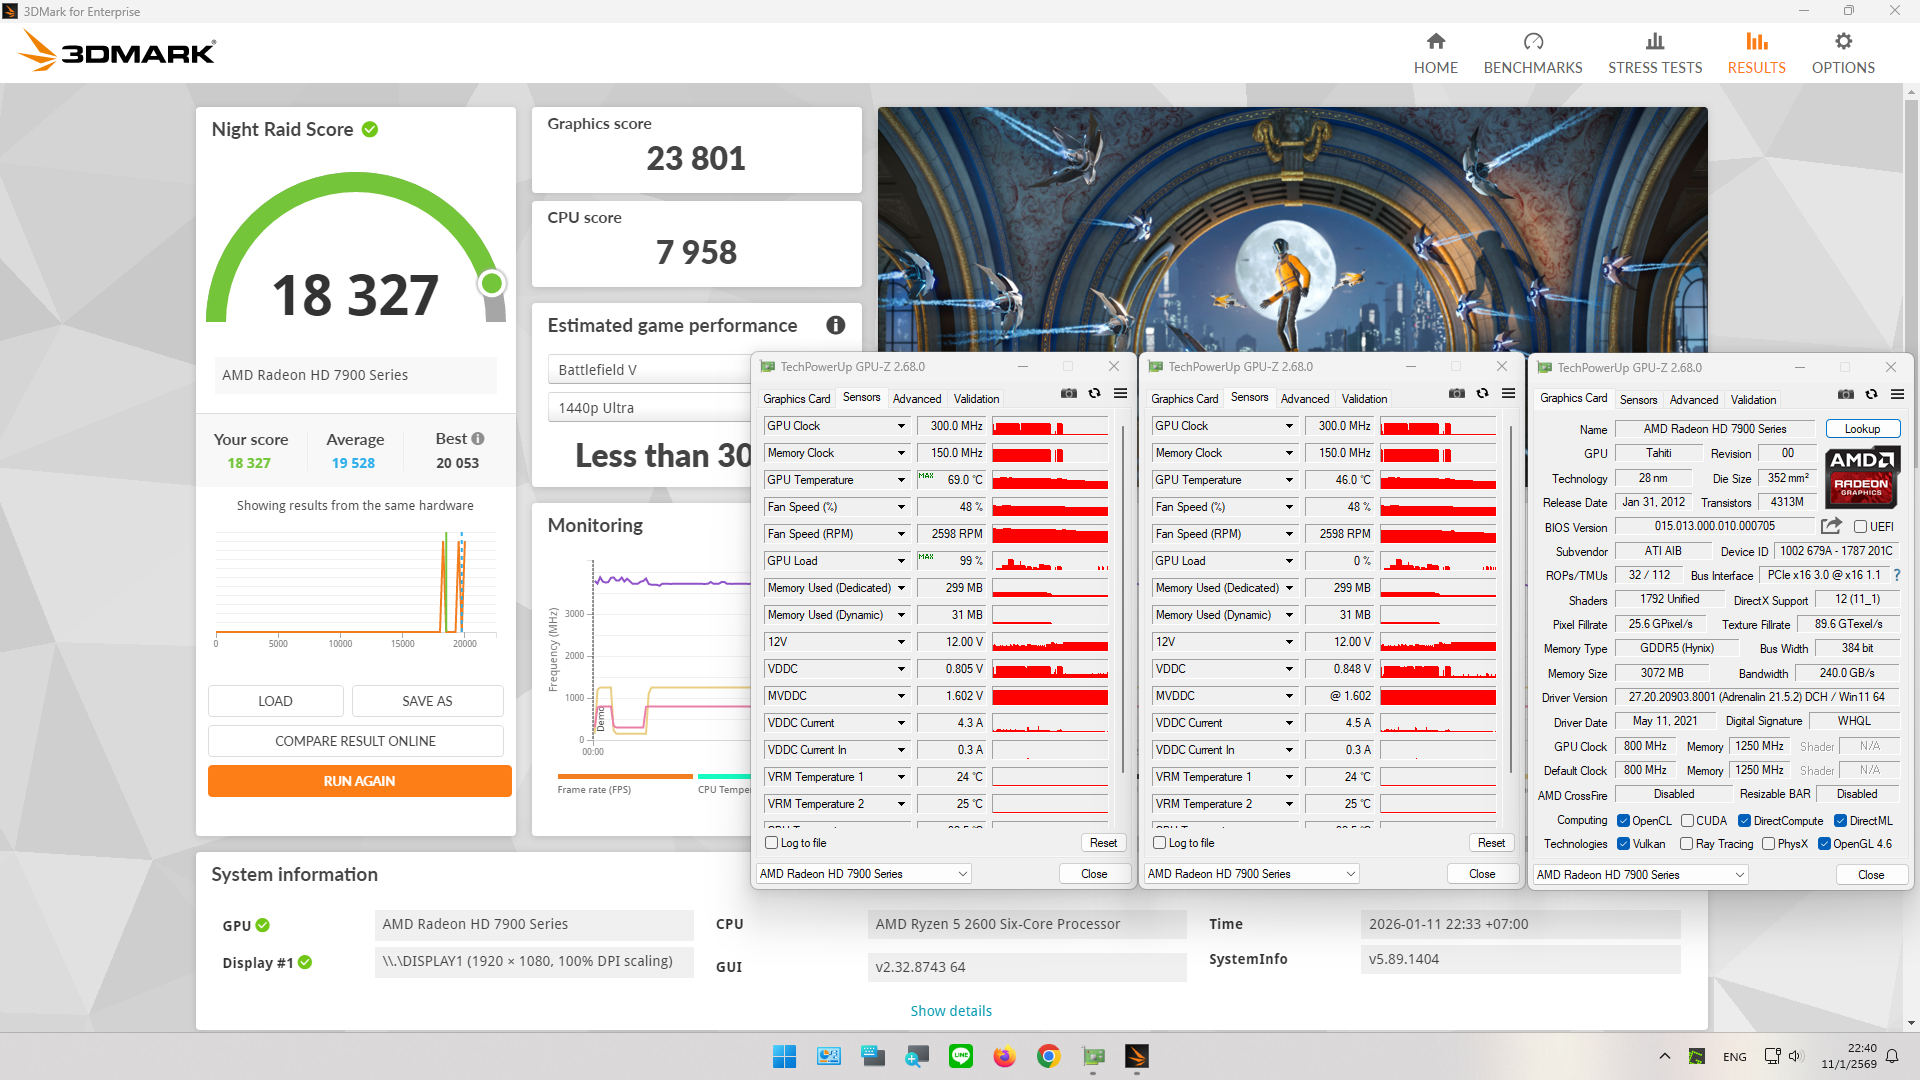This screenshot has width=1920, height=1080.
Task: Click the Show details link
Action: [x=950, y=1011]
